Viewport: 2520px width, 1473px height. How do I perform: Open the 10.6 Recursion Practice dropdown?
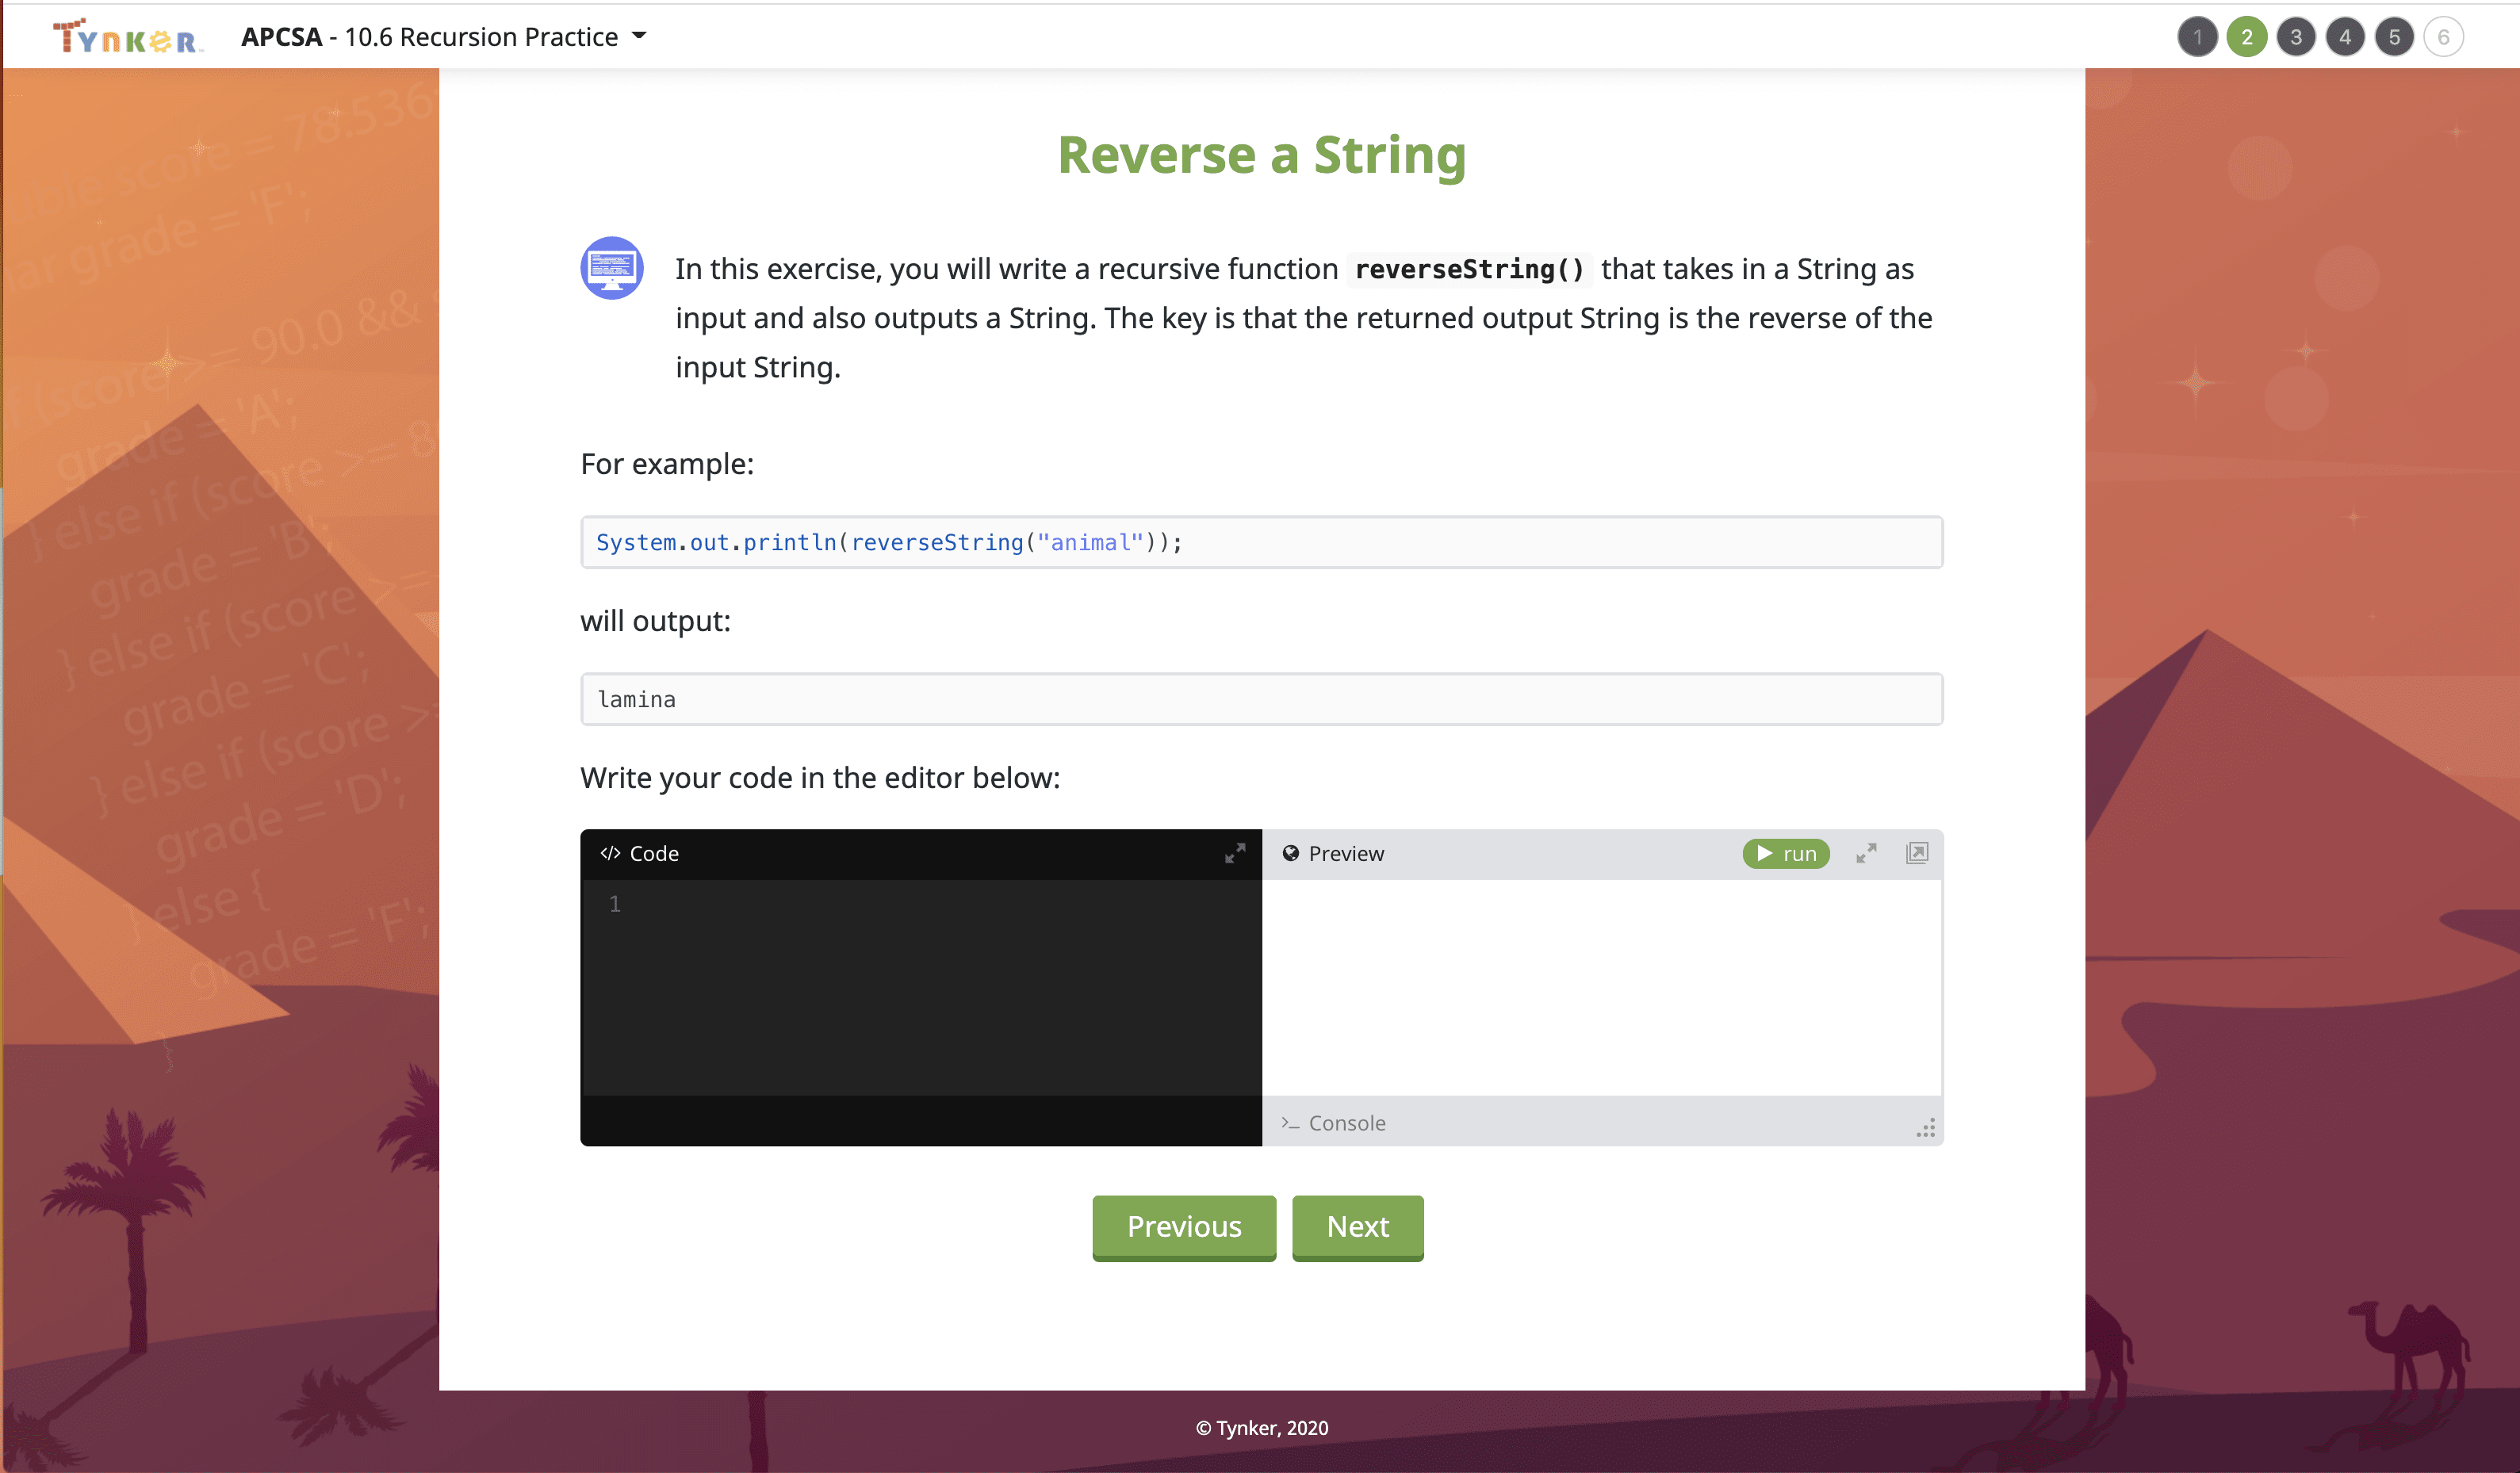[640, 37]
